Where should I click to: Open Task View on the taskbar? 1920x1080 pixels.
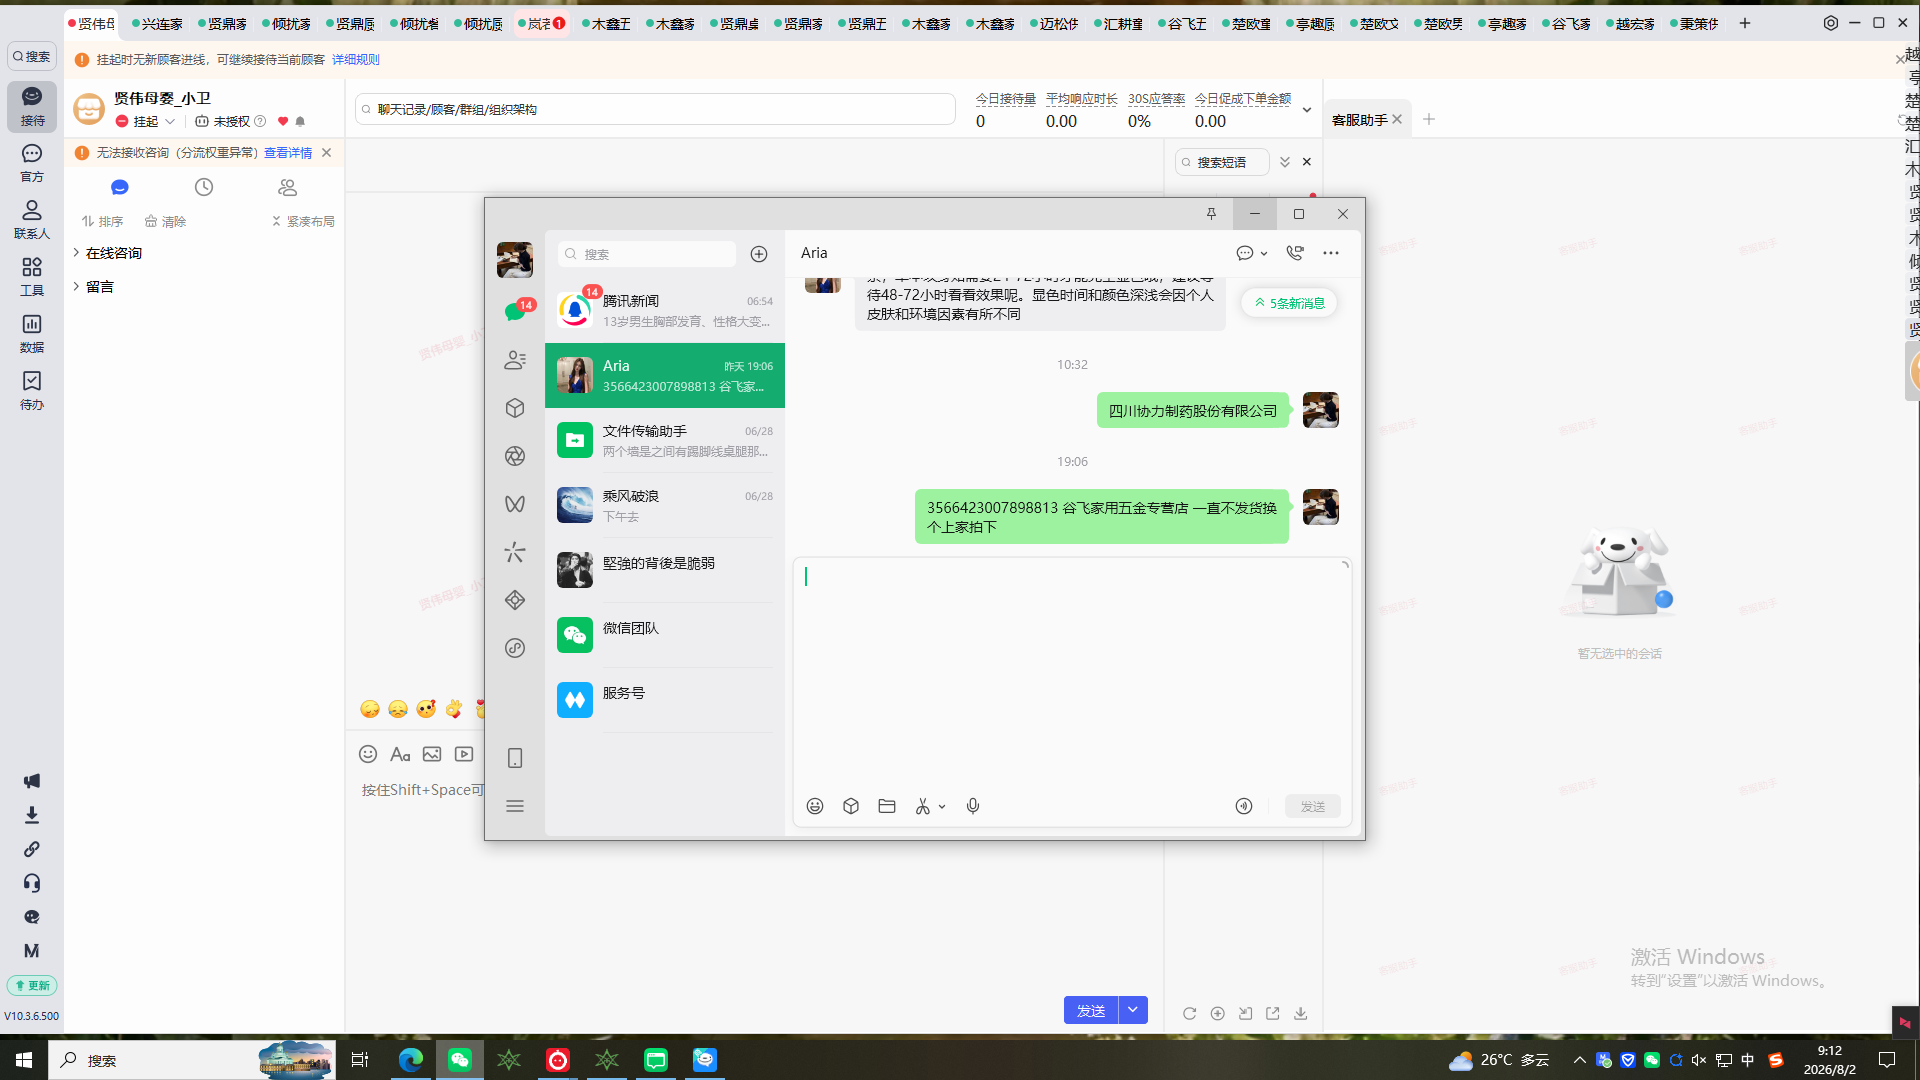[x=360, y=1060]
